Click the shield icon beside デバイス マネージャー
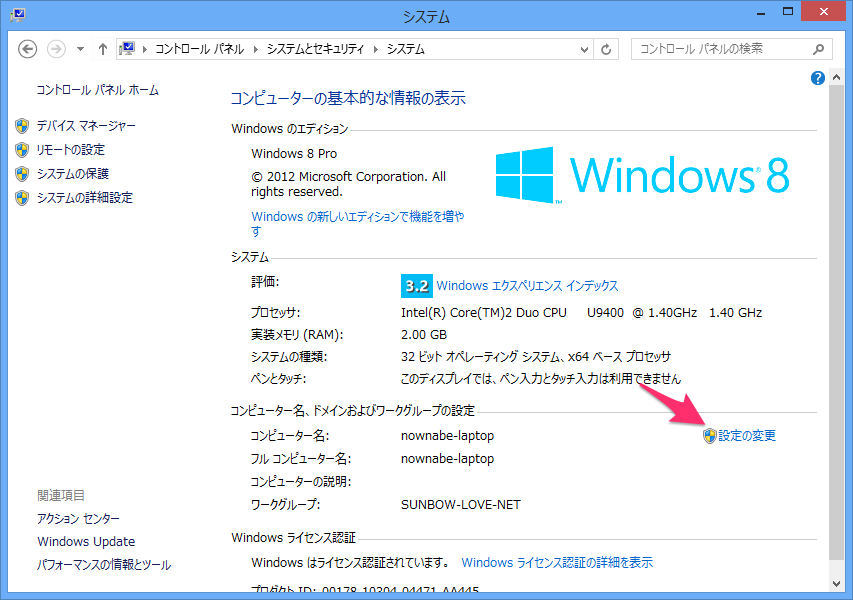The image size is (853, 600). (x=22, y=126)
